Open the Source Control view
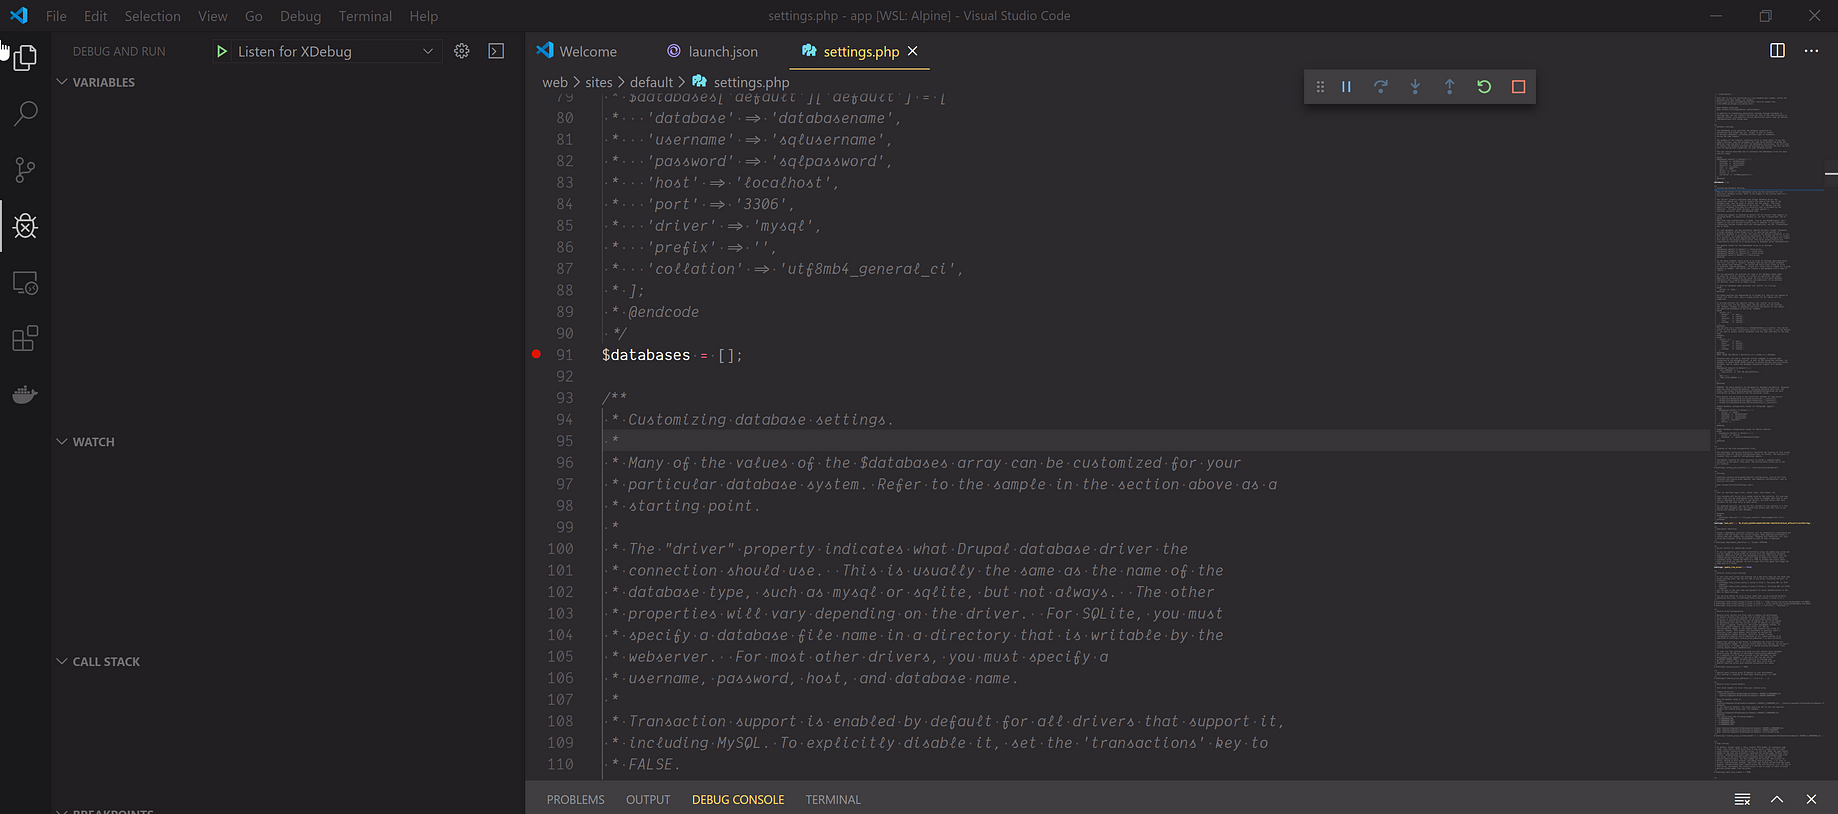Screen dimensions: 1838x814 [25, 170]
